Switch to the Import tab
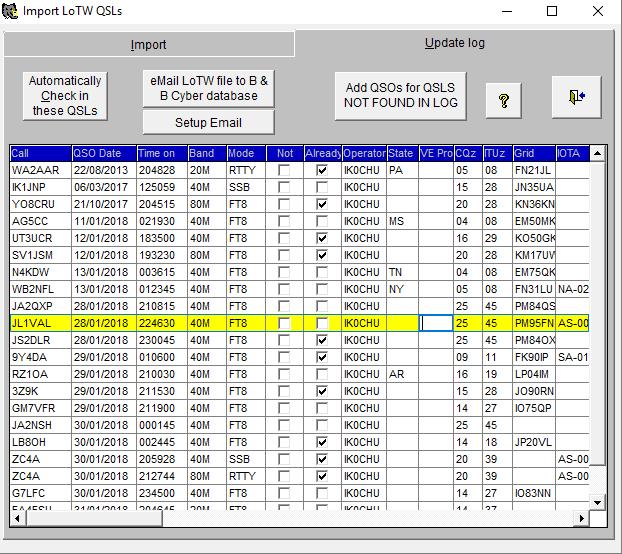 (x=148, y=44)
